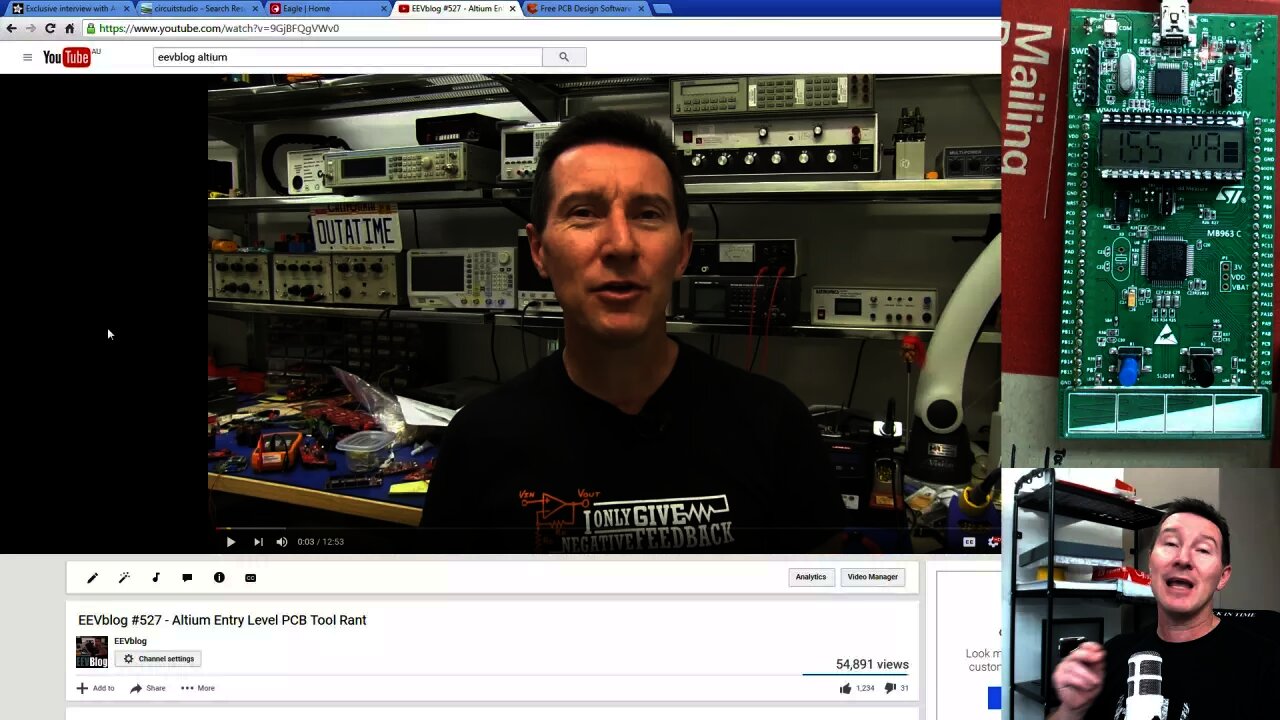This screenshot has height=720, width=1280.
Task: Open the YouTube hamburger guide menu
Action: 27,57
